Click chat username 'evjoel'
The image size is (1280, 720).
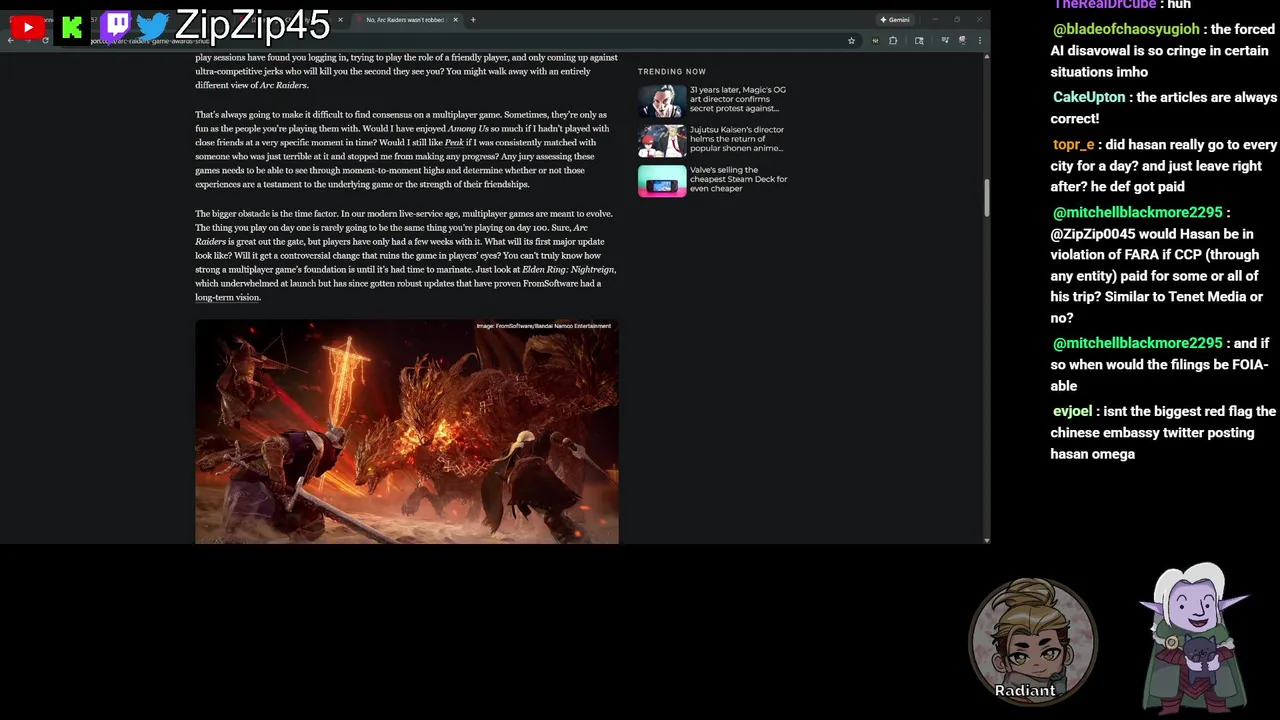click(x=1073, y=411)
